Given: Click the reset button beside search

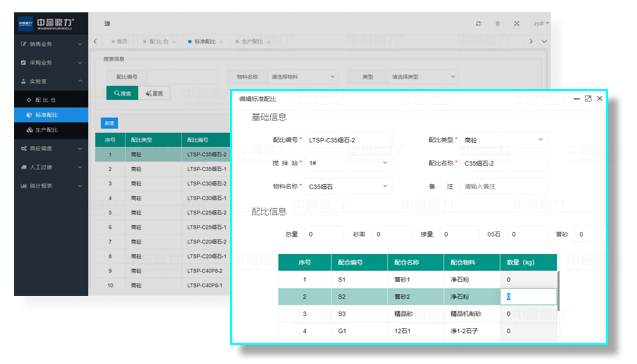Looking at the screenshot, I should 154,93.
